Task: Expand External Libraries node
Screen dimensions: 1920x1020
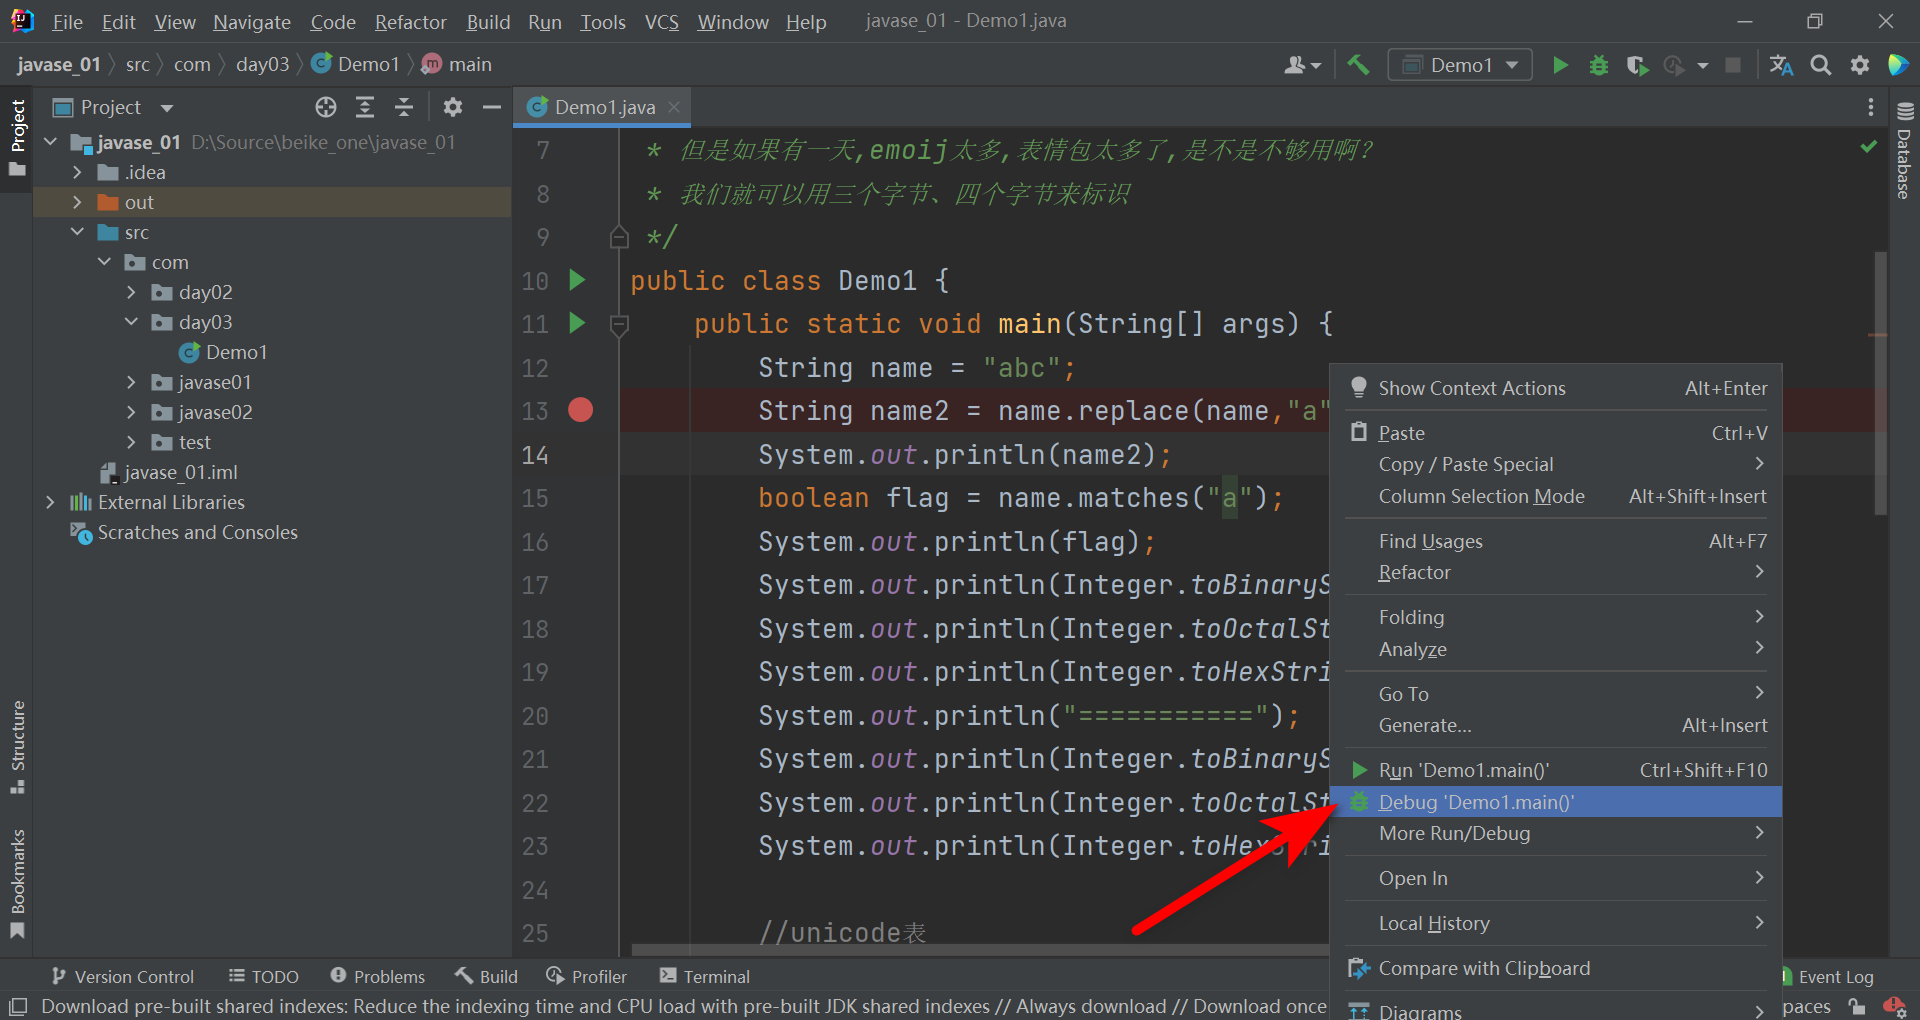Action: point(50,502)
